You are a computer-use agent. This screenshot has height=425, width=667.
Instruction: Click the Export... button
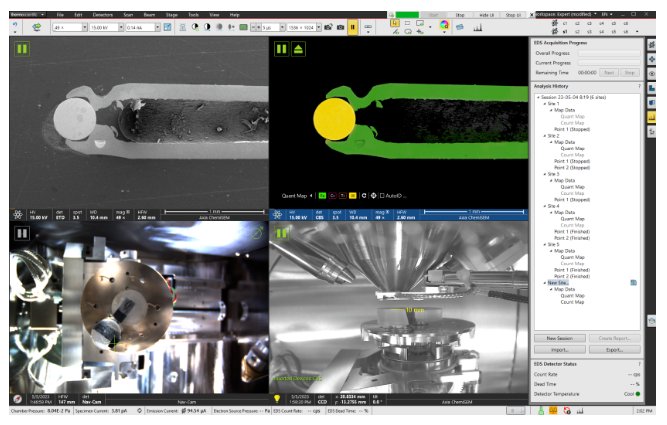pyautogui.click(x=613, y=350)
